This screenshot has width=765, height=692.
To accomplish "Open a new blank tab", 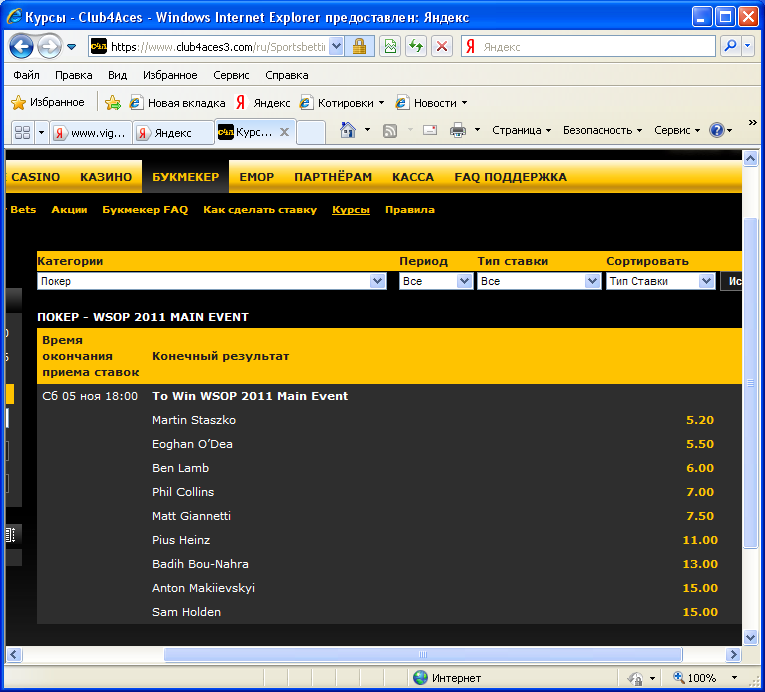I will [311, 132].
